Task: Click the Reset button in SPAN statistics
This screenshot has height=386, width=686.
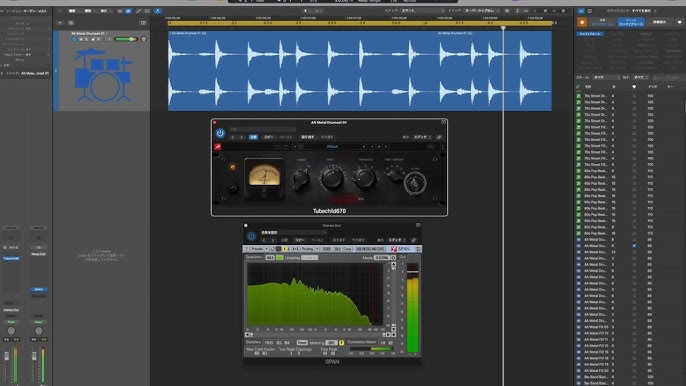Action: click(302, 343)
